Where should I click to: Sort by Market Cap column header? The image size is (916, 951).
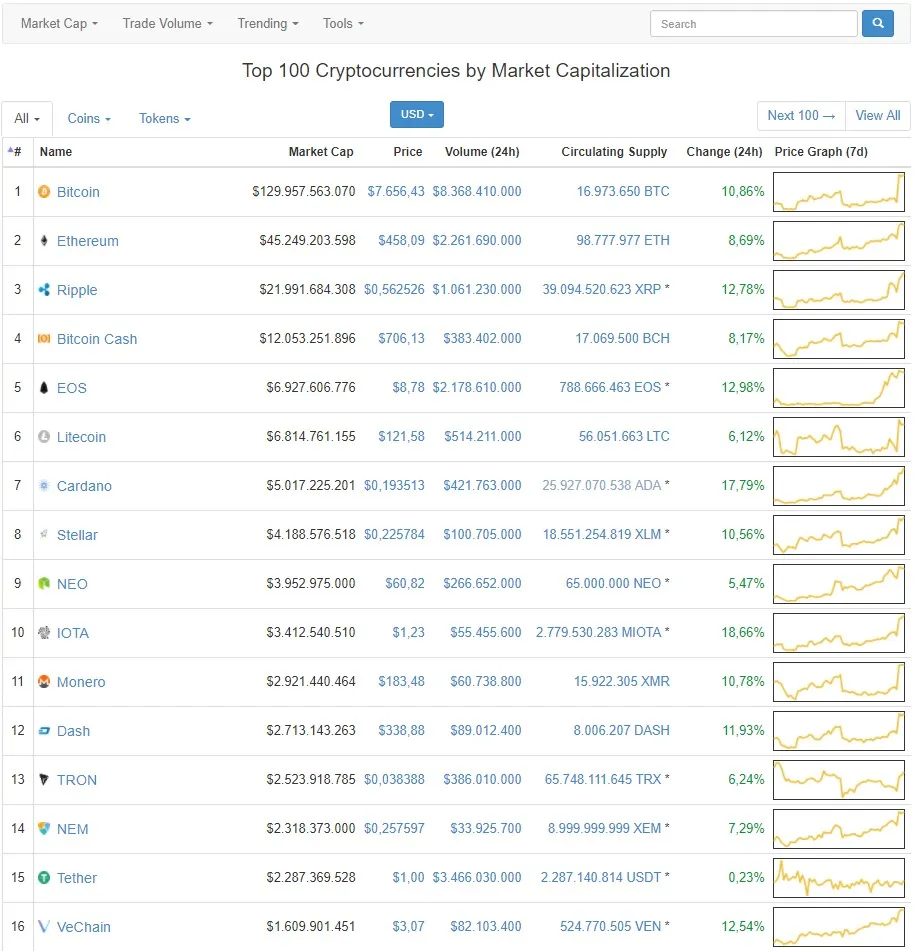(321, 152)
